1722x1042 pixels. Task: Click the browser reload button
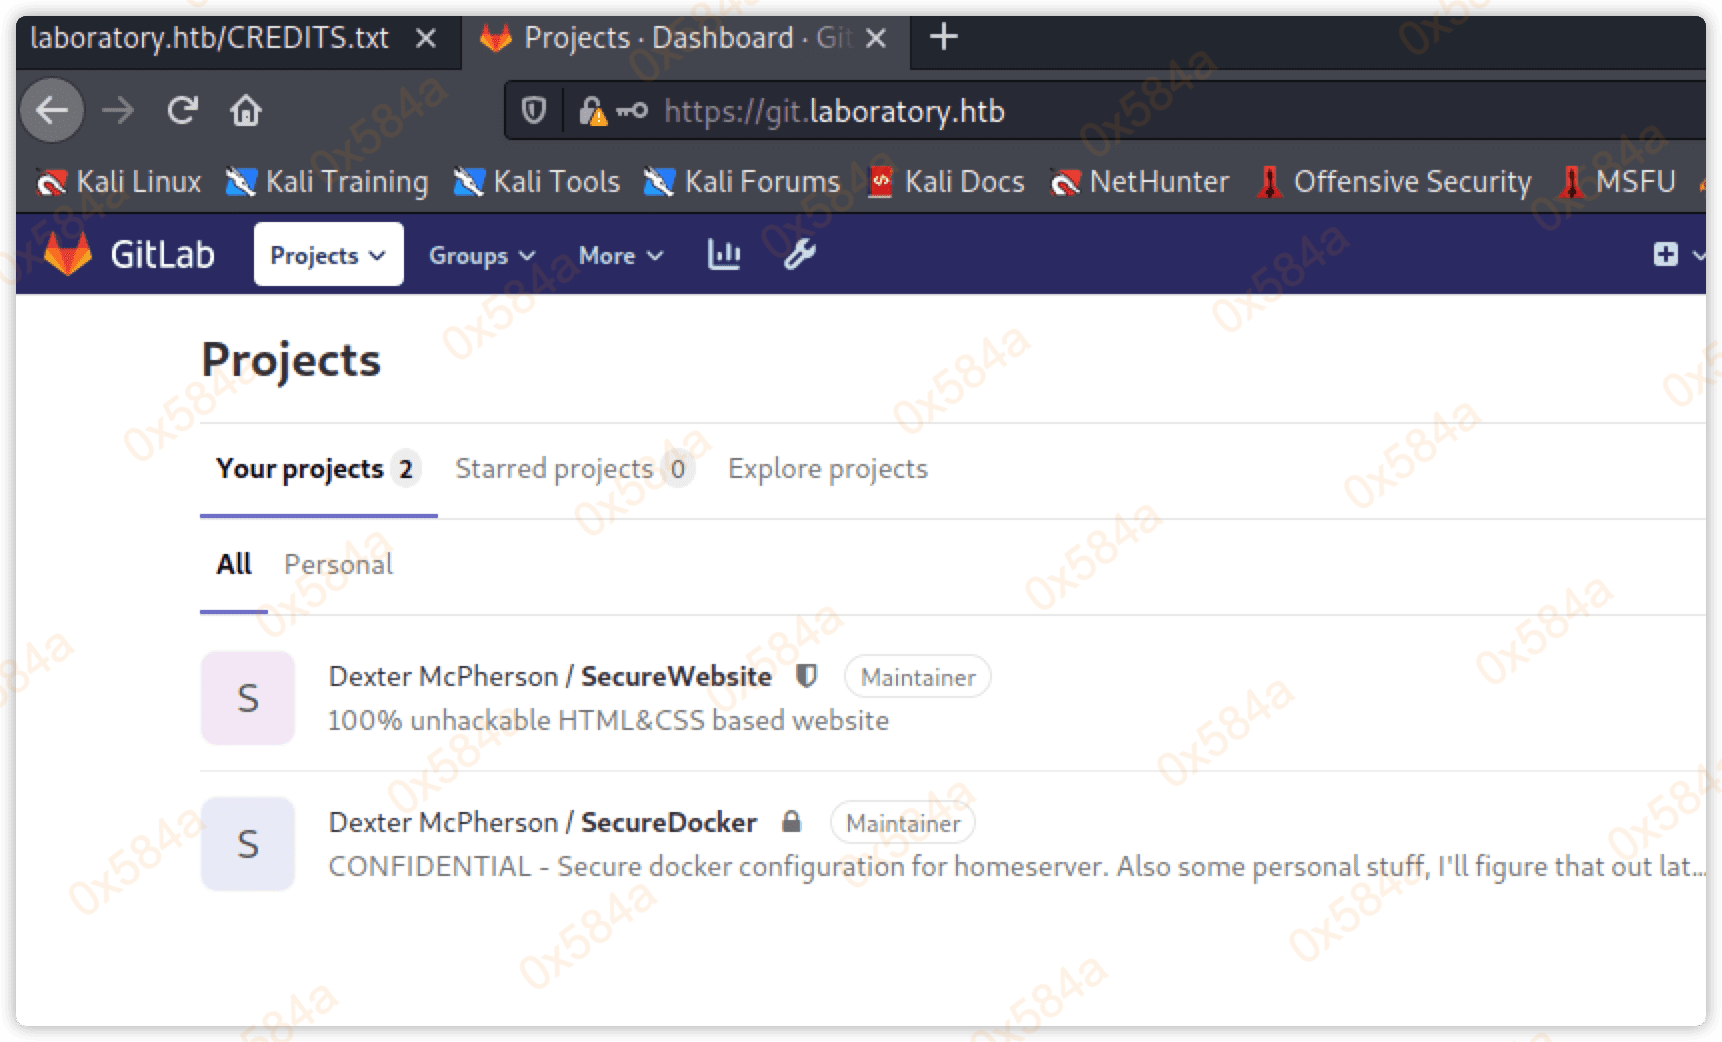182,110
